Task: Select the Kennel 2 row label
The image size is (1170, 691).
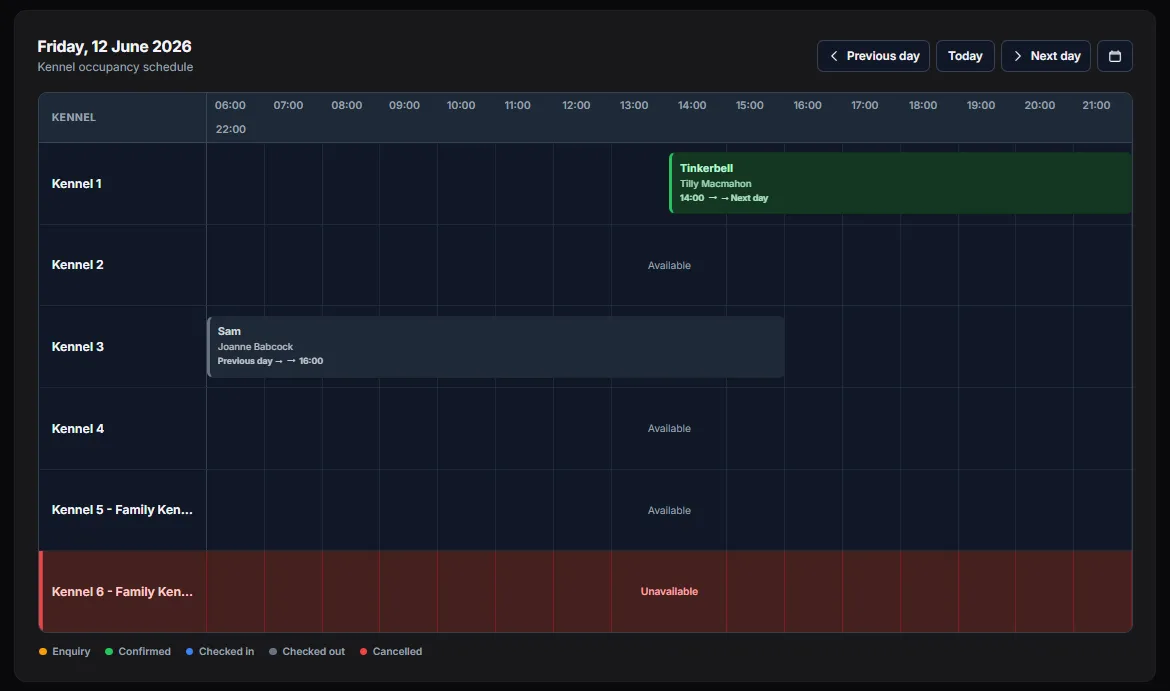Action: pos(78,265)
